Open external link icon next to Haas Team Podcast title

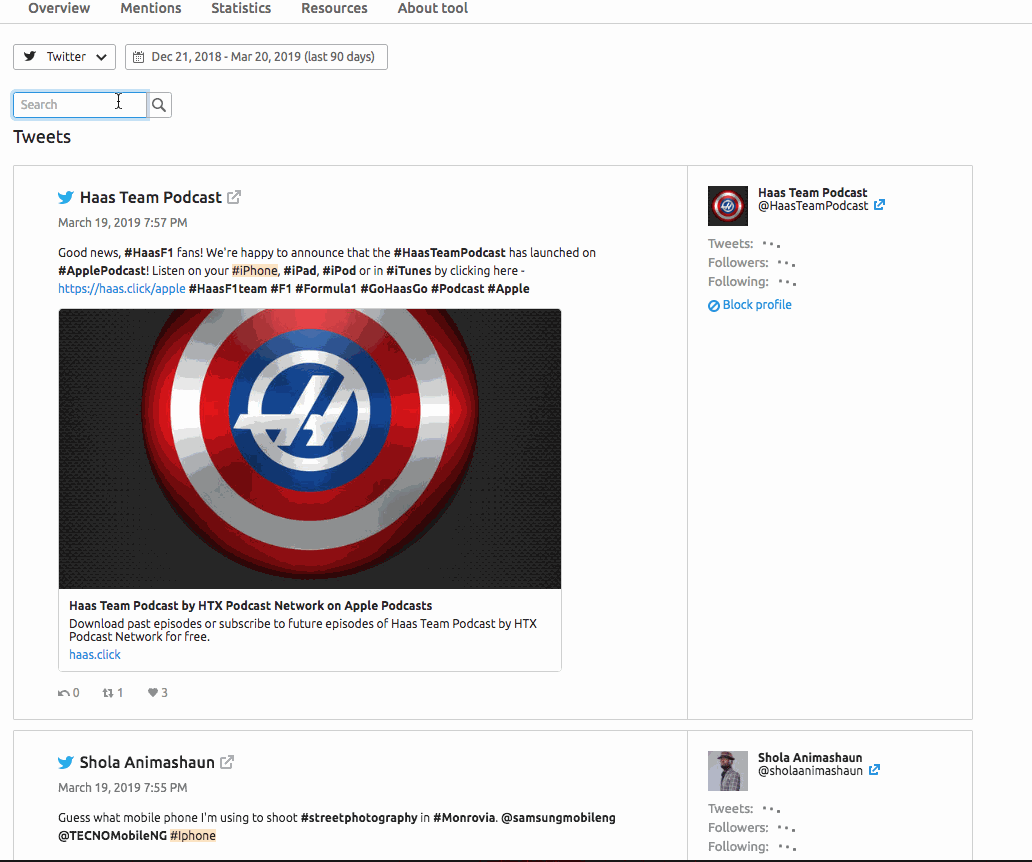pos(234,197)
